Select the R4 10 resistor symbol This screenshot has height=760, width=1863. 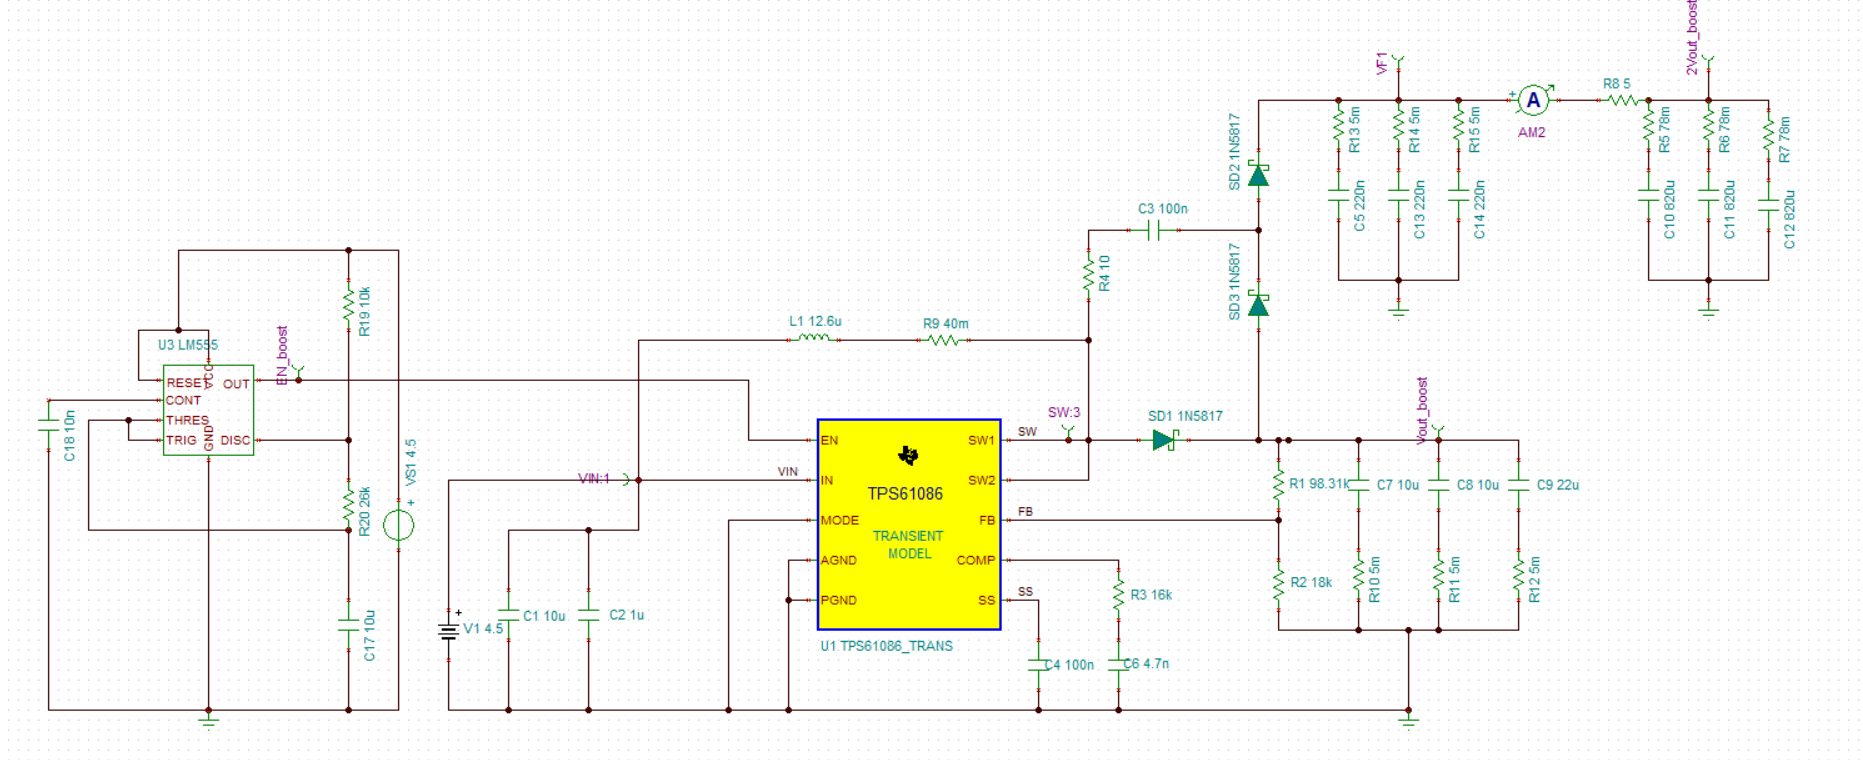1089,274
